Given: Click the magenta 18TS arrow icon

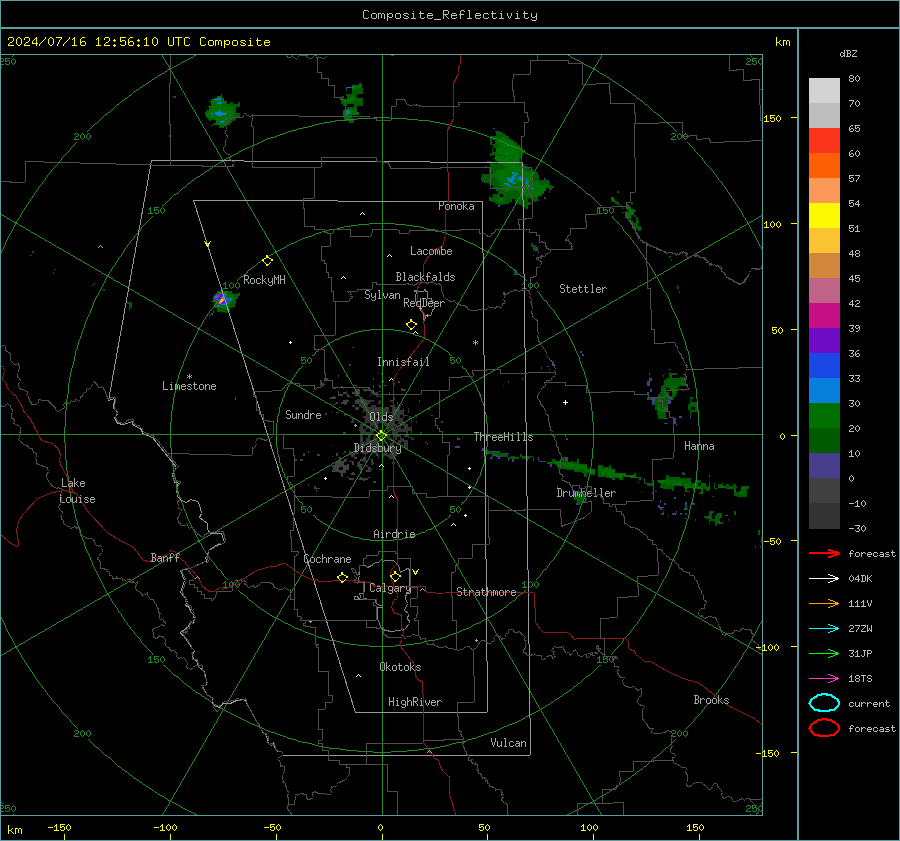Looking at the screenshot, I should click(824, 678).
